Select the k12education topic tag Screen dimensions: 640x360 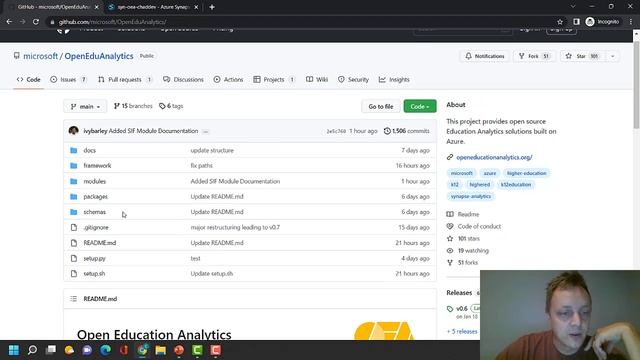[516, 184]
